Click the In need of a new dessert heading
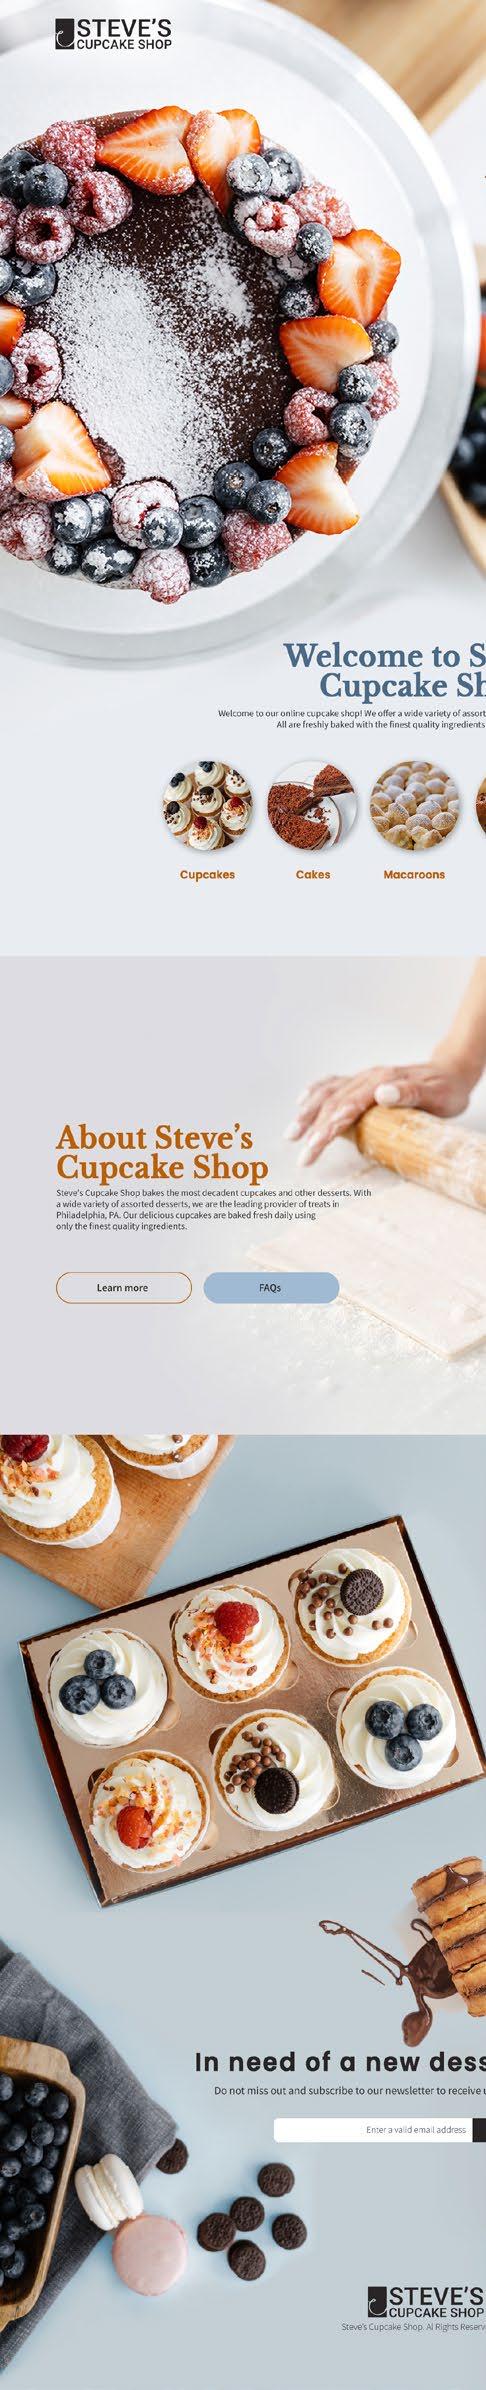The height and width of the screenshot is (2390, 486). [x=340, y=2061]
